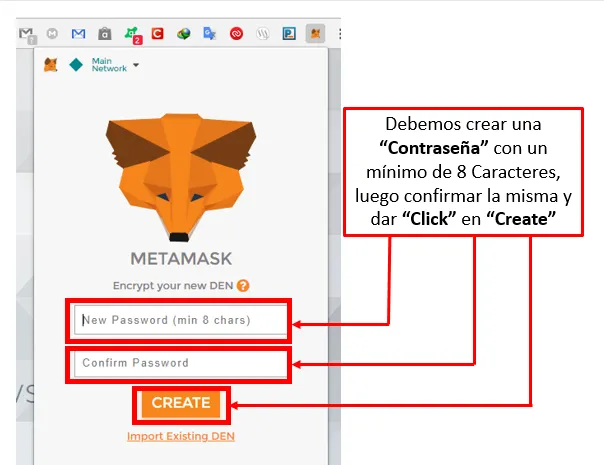The width and height of the screenshot is (604, 465).
Task: Click the MetaMask fox extension toolbar icon
Action: click(x=315, y=34)
